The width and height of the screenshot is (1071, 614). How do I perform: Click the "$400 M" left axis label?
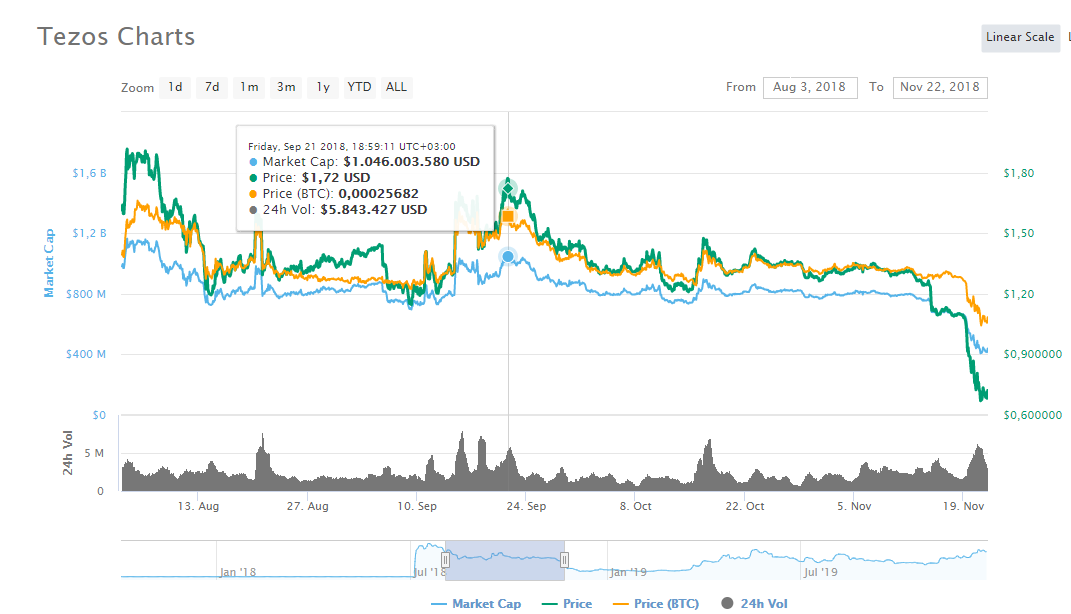pyautogui.click(x=86, y=354)
